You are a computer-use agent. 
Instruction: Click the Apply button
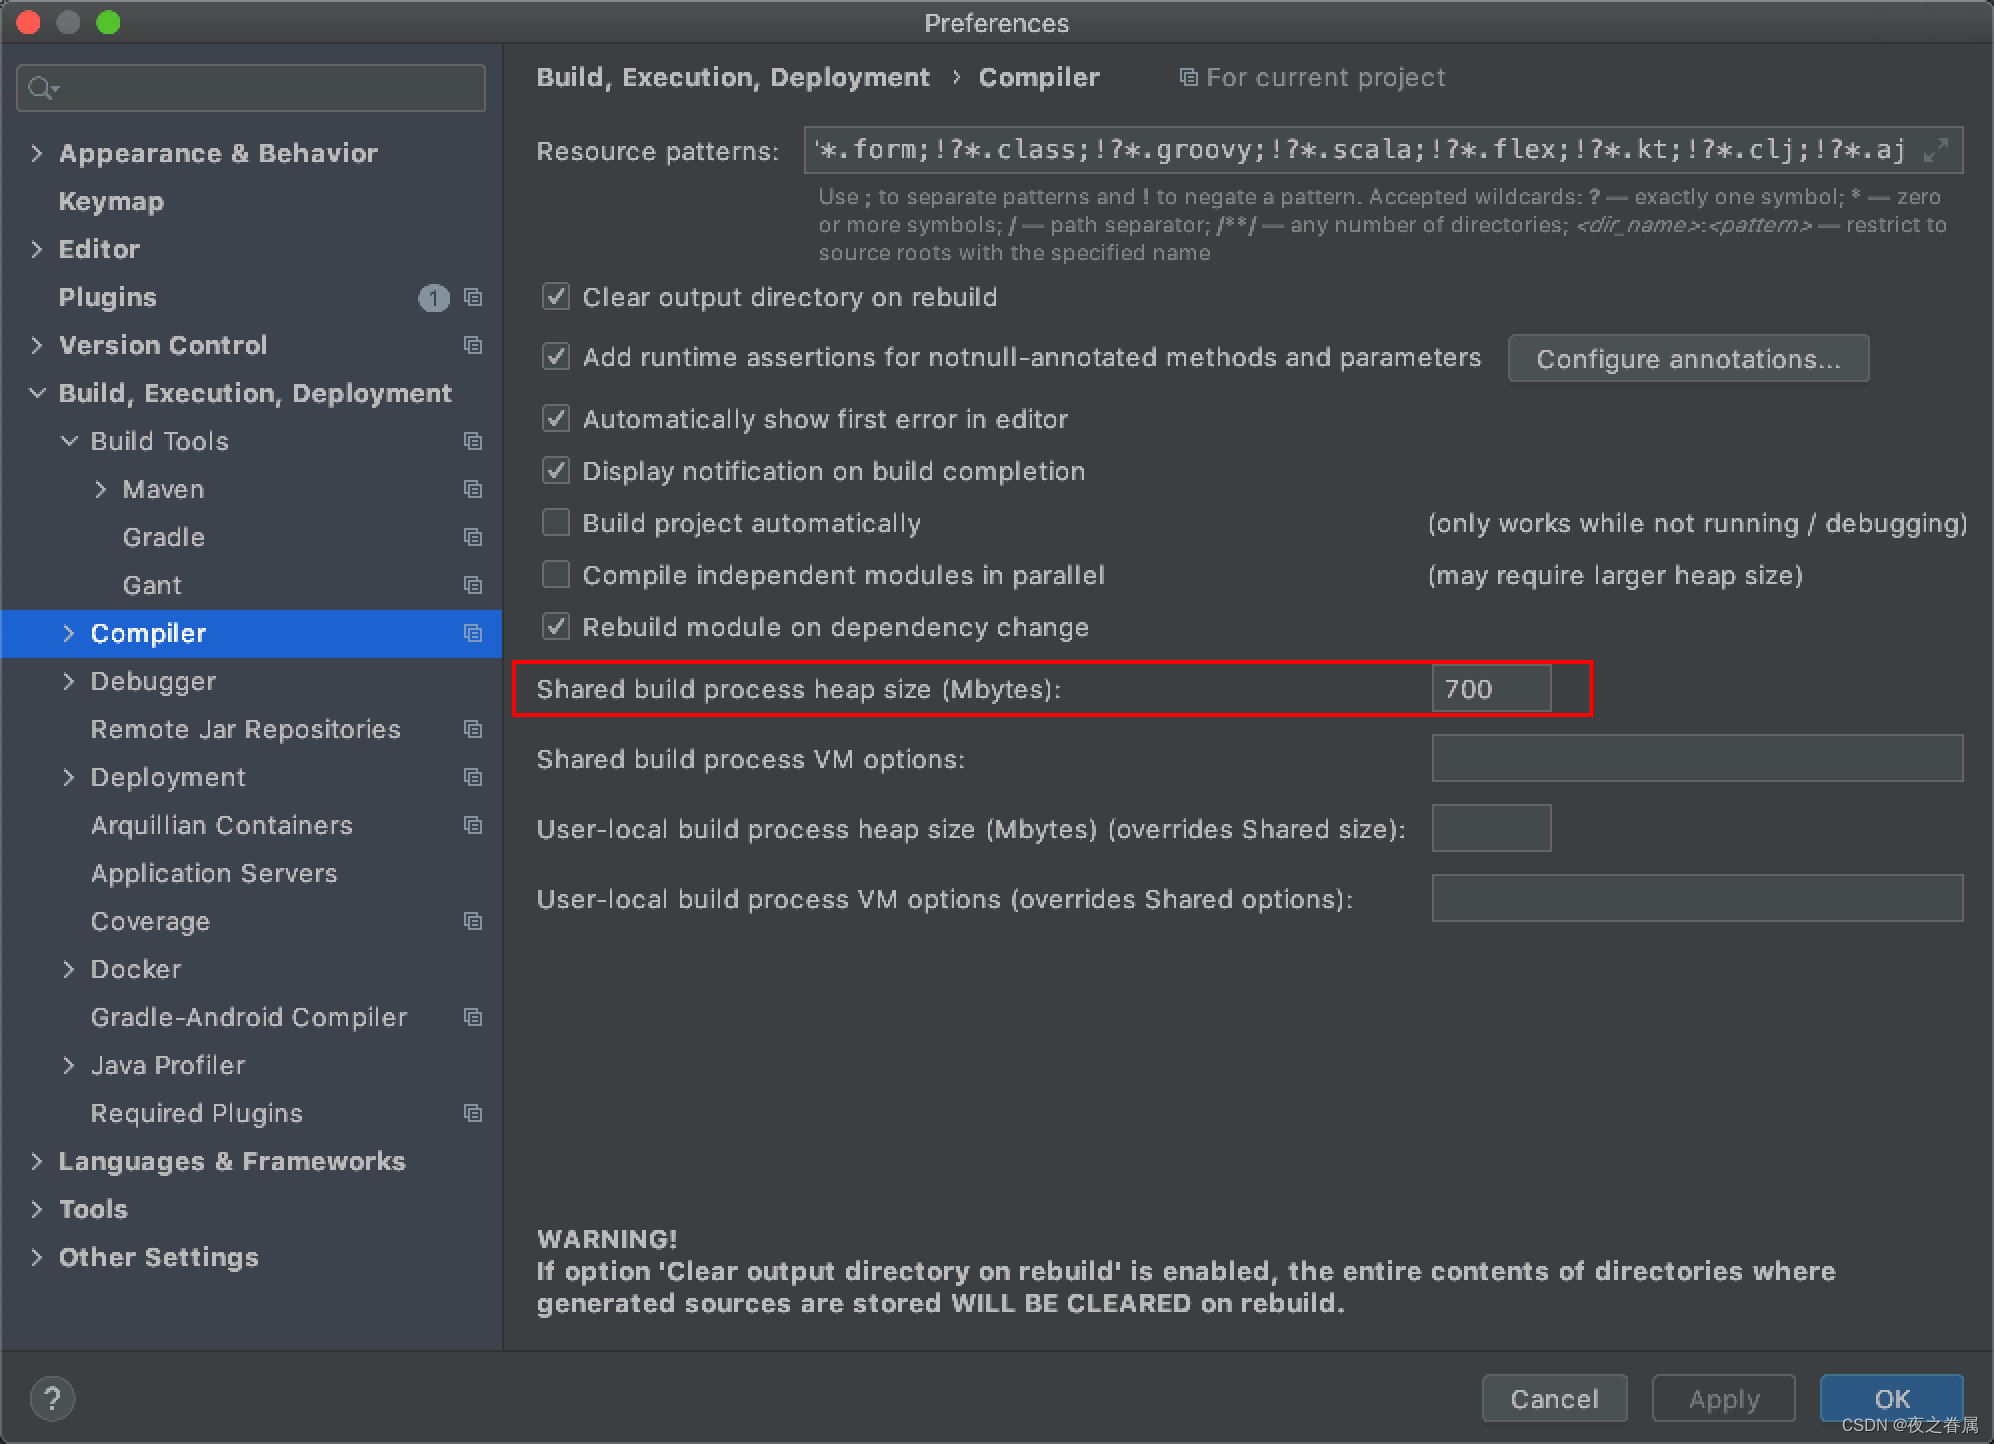coord(1723,1398)
